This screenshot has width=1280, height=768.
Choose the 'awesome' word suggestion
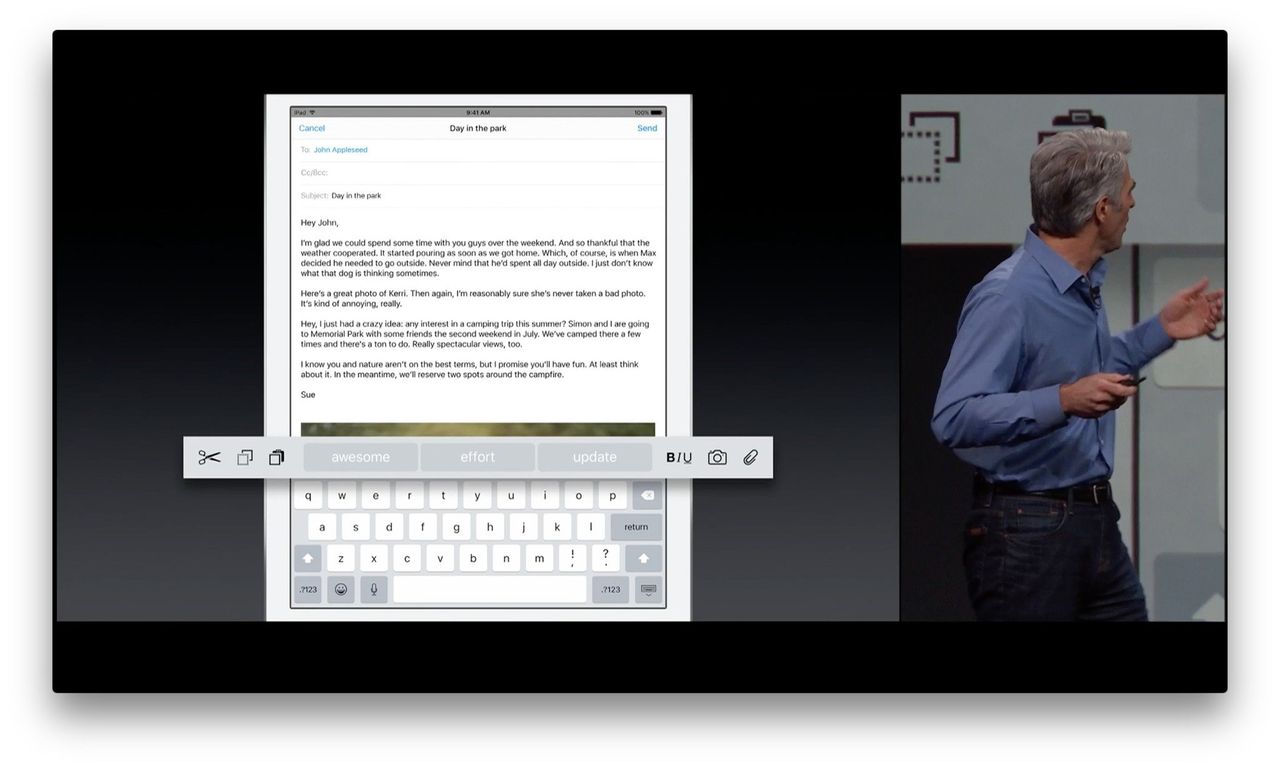click(x=361, y=457)
